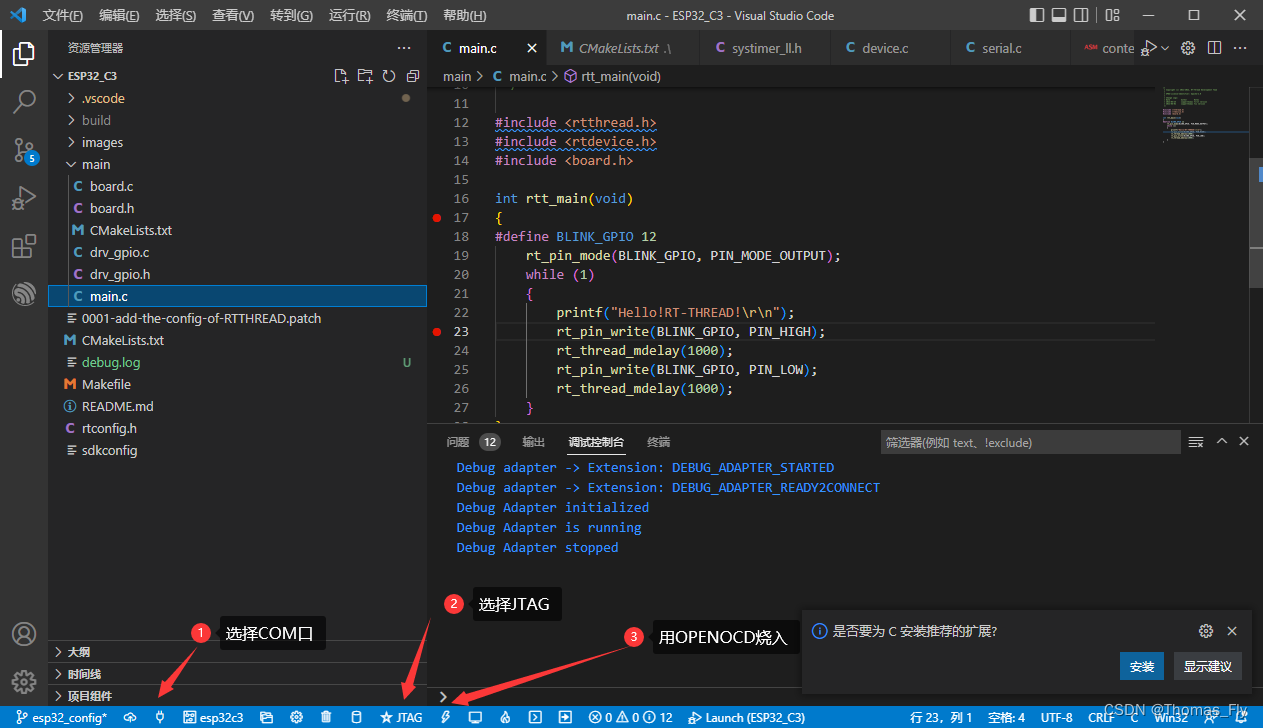Image resolution: width=1263 pixels, height=728 pixels.
Task: Collapse all folders in explorer
Action: pos(411,76)
